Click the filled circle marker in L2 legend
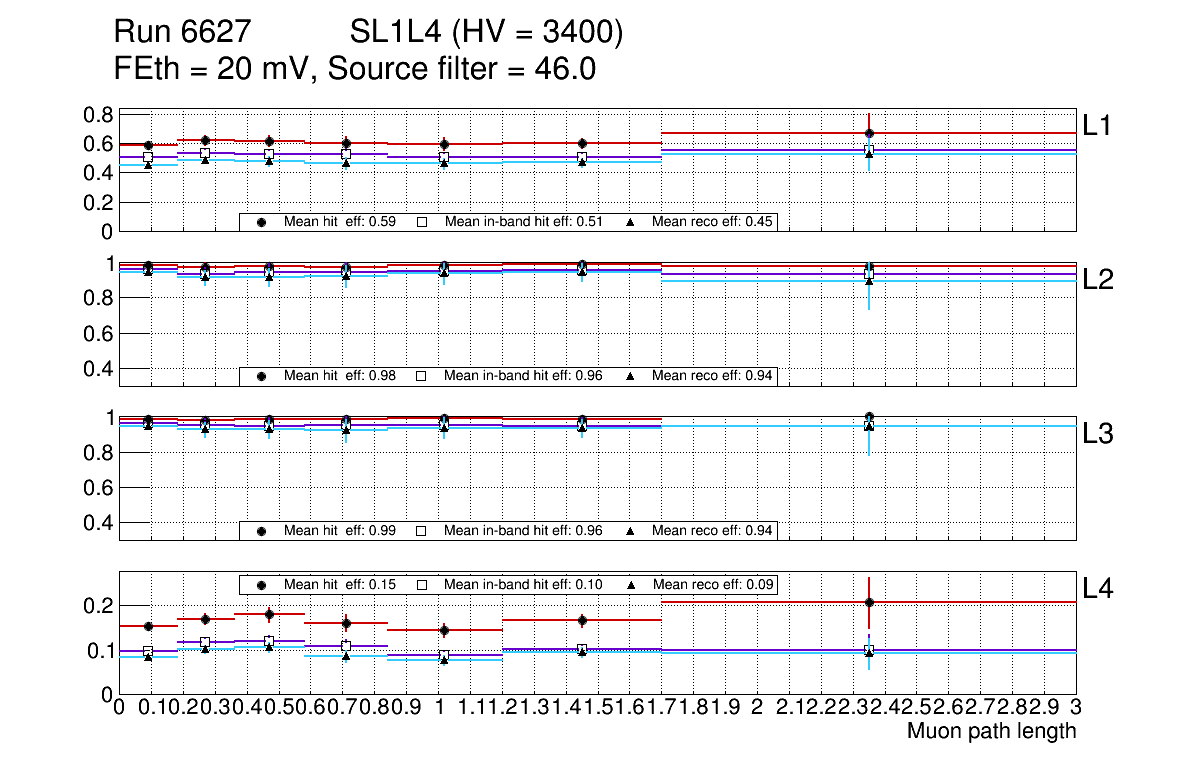The width and height of the screenshot is (1196, 772). coord(261,376)
